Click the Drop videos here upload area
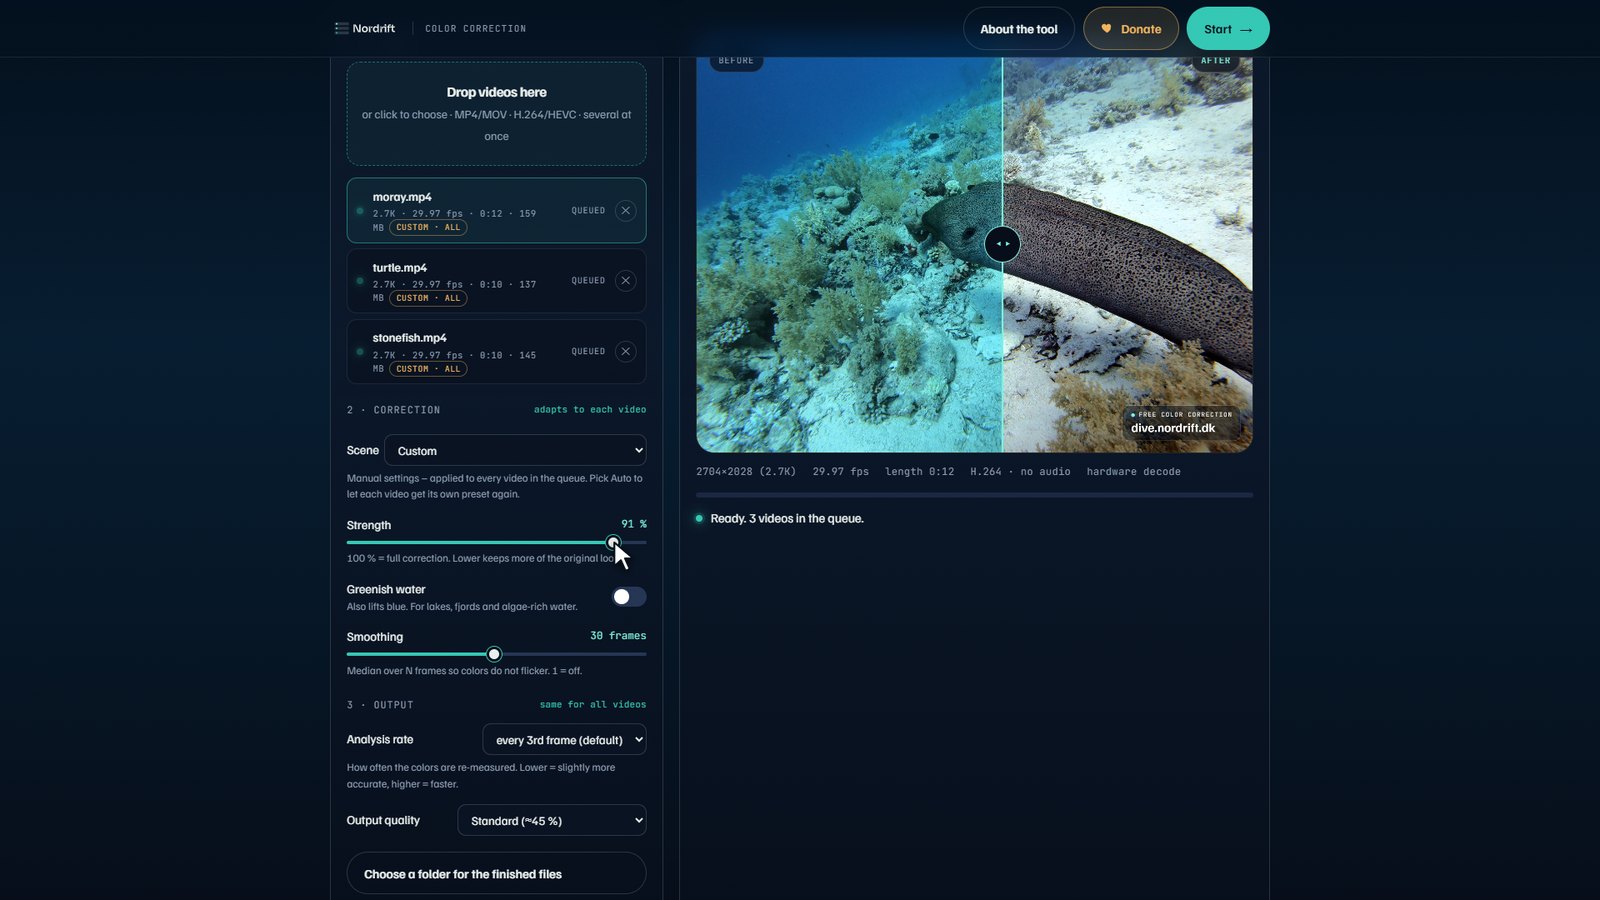The height and width of the screenshot is (900, 1600). (x=496, y=114)
